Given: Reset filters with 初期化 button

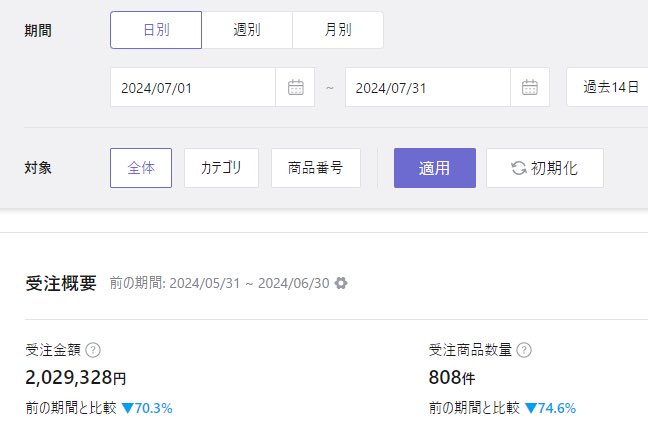Looking at the screenshot, I should click(x=545, y=168).
